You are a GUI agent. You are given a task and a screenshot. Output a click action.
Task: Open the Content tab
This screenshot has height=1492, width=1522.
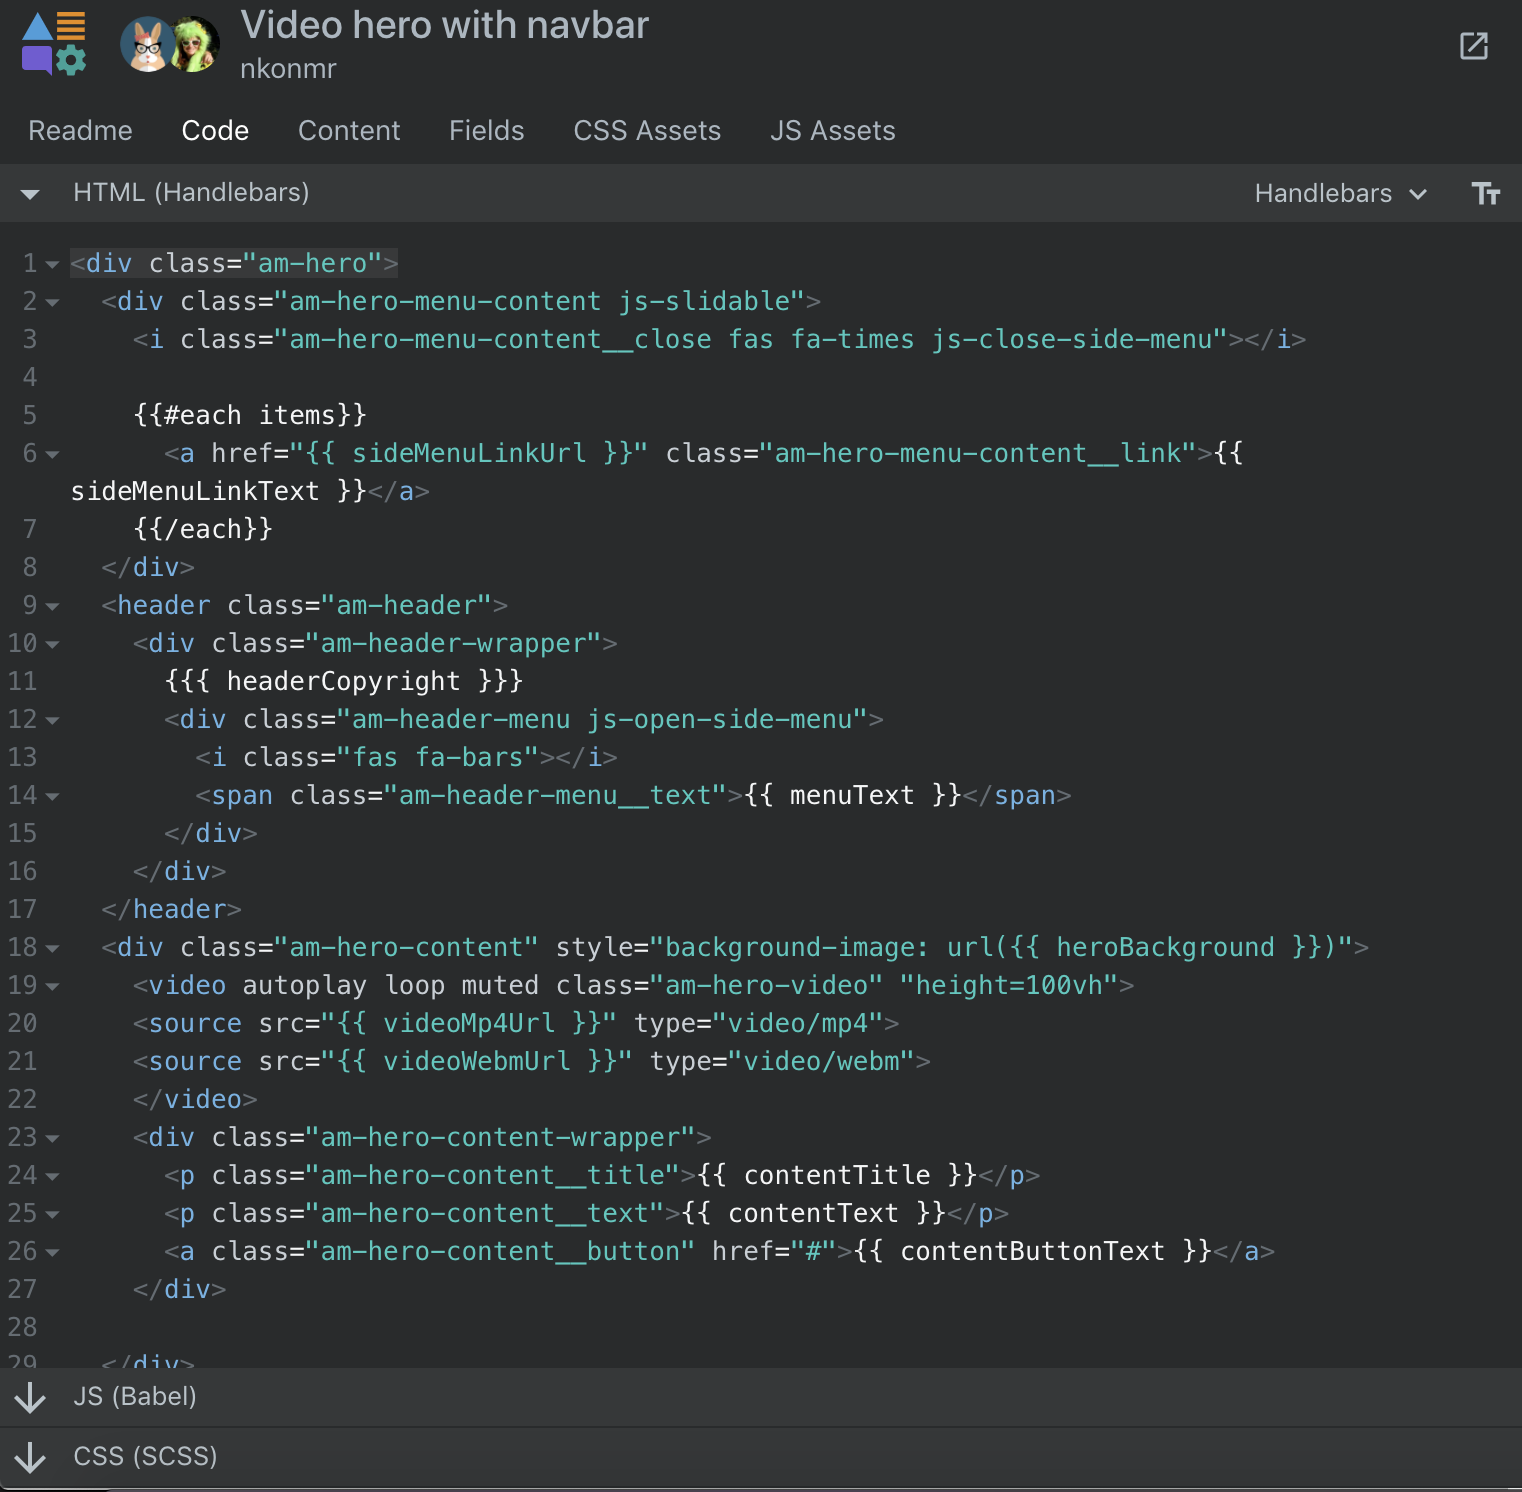pos(348,130)
